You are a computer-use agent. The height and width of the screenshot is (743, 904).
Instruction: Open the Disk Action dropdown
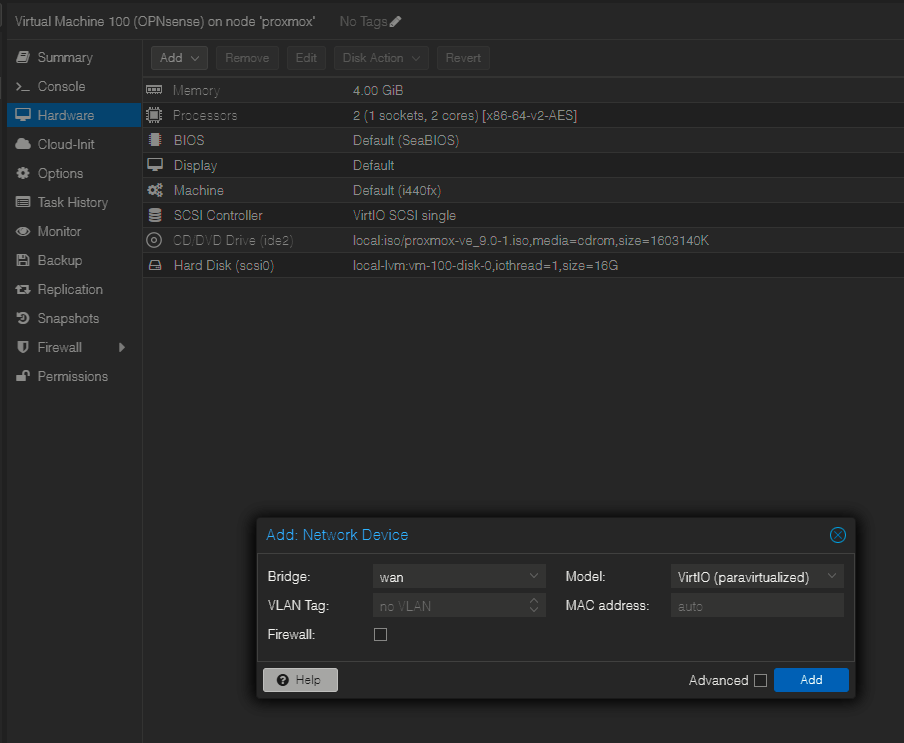click(x=381, y=58)
